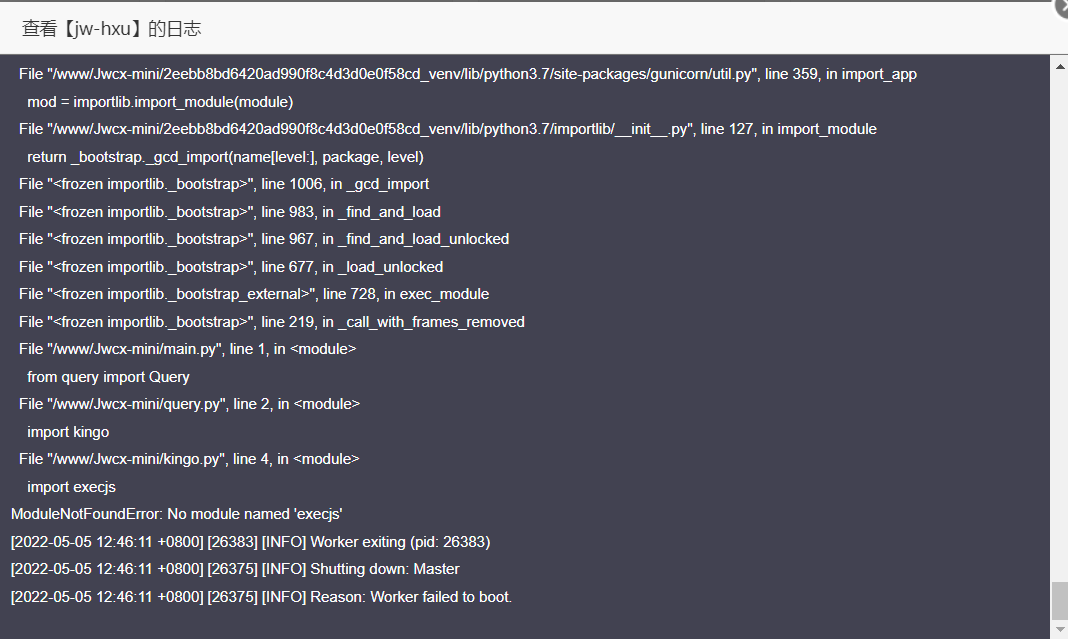The width and height of the screenshot is (1068, 639).
Task: Click the empty scrollbar track above thumb
Action: click(x=1060, y=327)
